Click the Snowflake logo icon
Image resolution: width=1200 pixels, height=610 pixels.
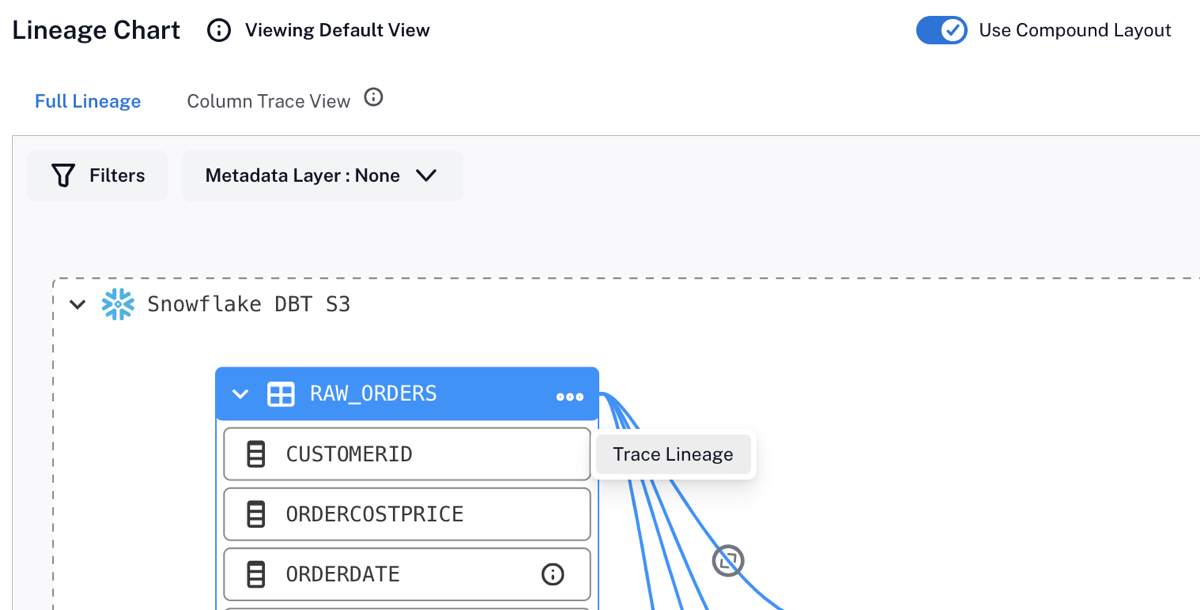pyautogui.click(x=118, y=304)
